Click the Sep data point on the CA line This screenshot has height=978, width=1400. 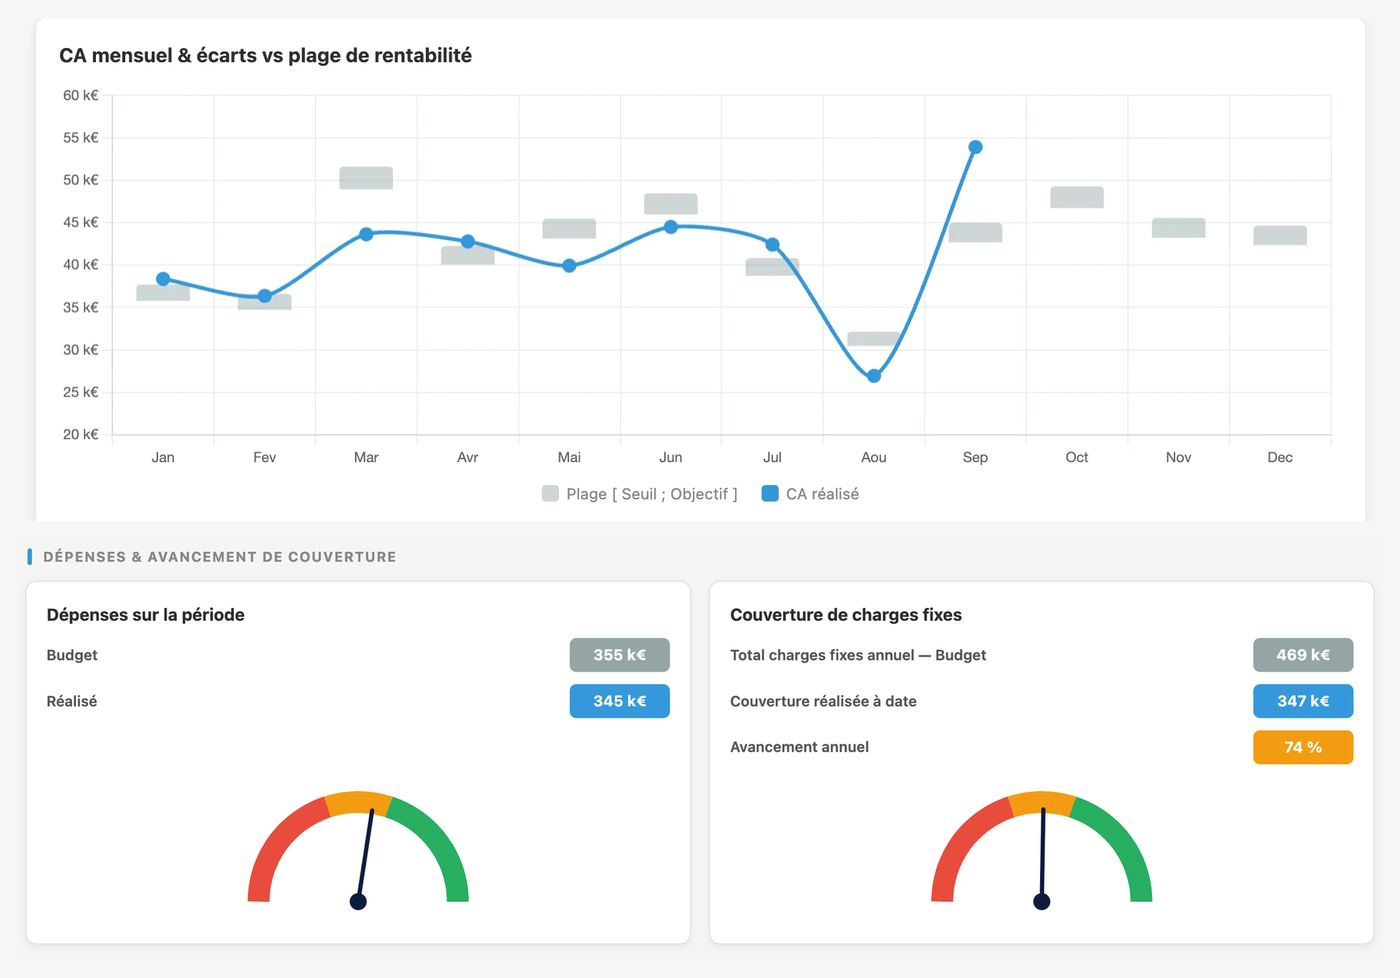click(975, 147)
